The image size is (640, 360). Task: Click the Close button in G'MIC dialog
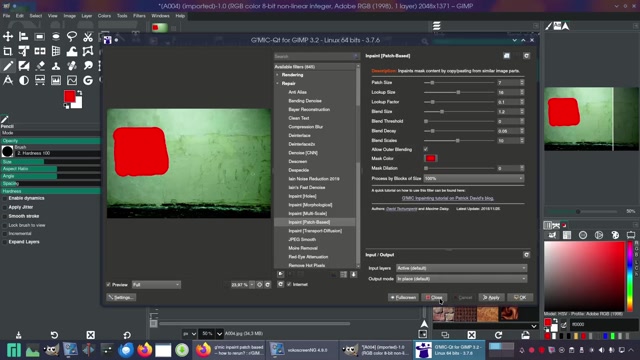pyautogui.click(x=434, y=298)
